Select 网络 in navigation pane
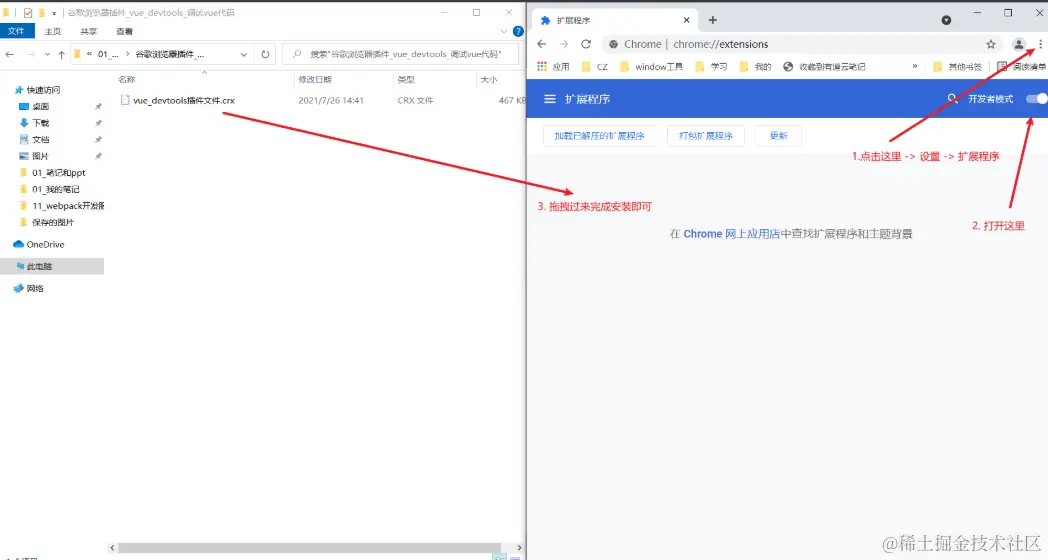This screenshot has height=560, width=1048. [29, 289]
